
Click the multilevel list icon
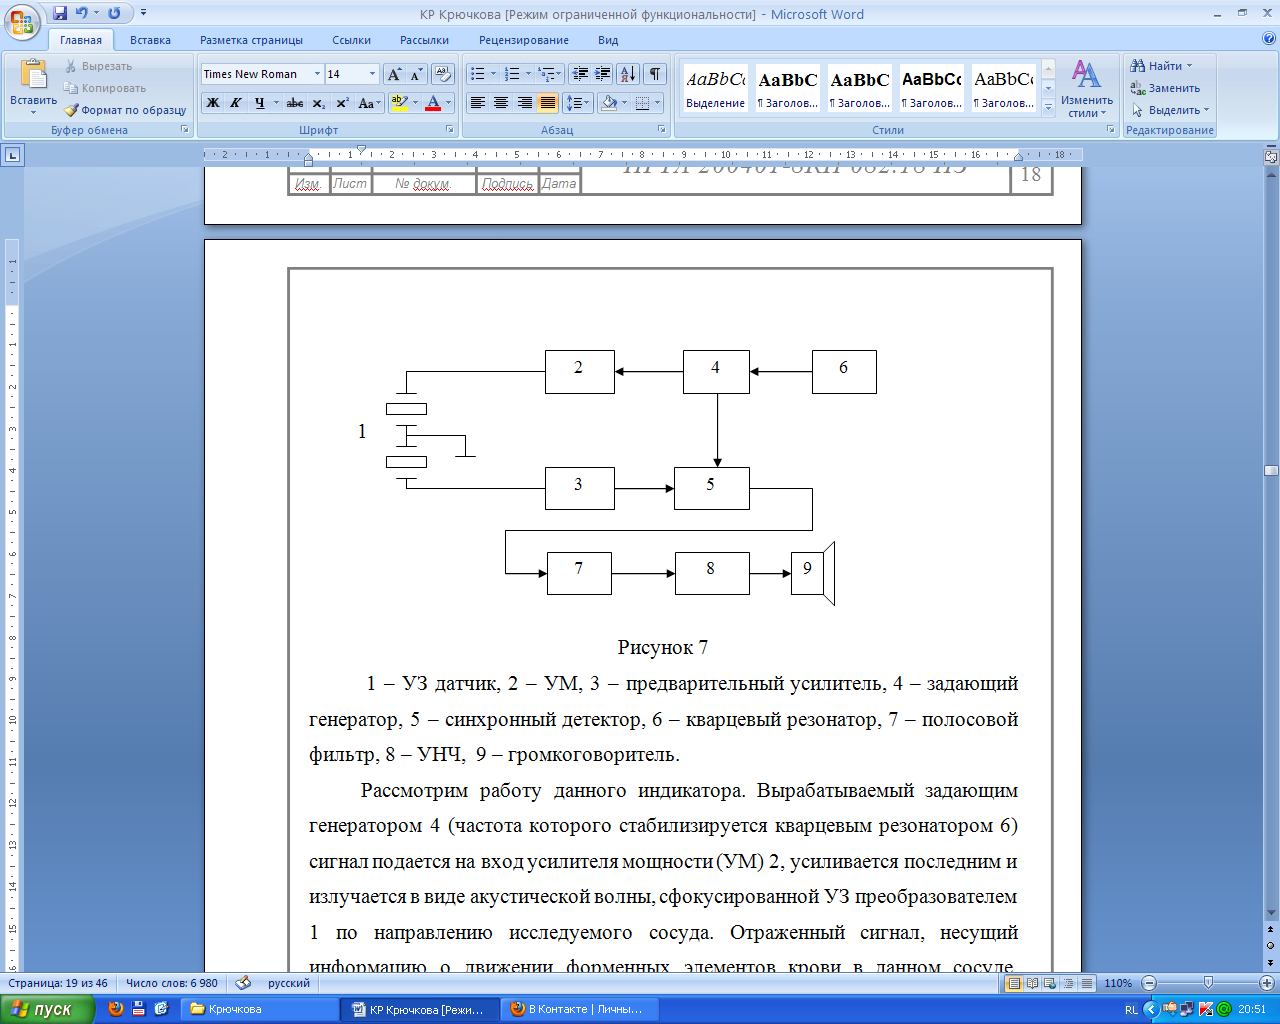pyautogui.click(x=546, y=74)
